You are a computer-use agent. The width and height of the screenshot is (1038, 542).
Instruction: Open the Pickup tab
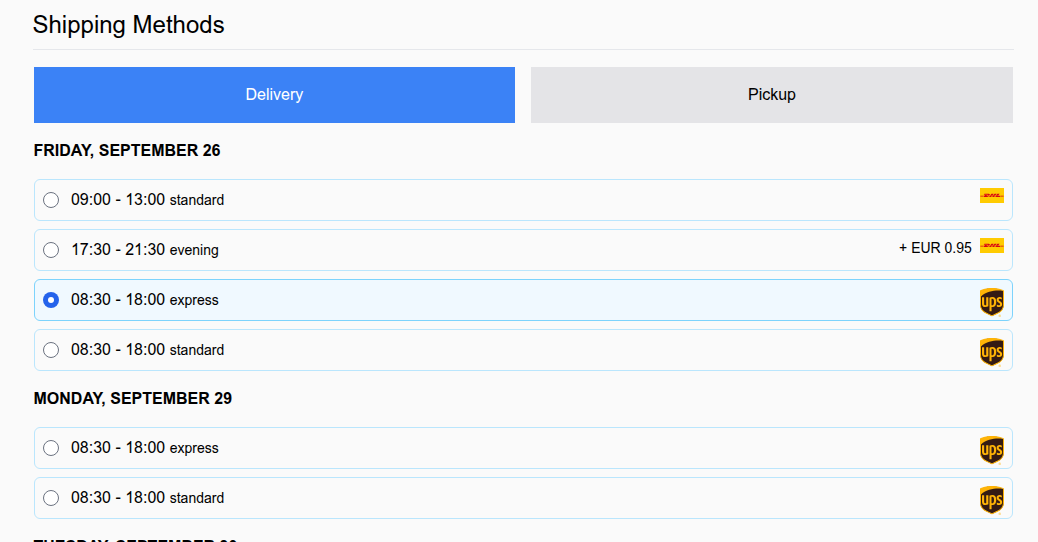click(771, 95)
